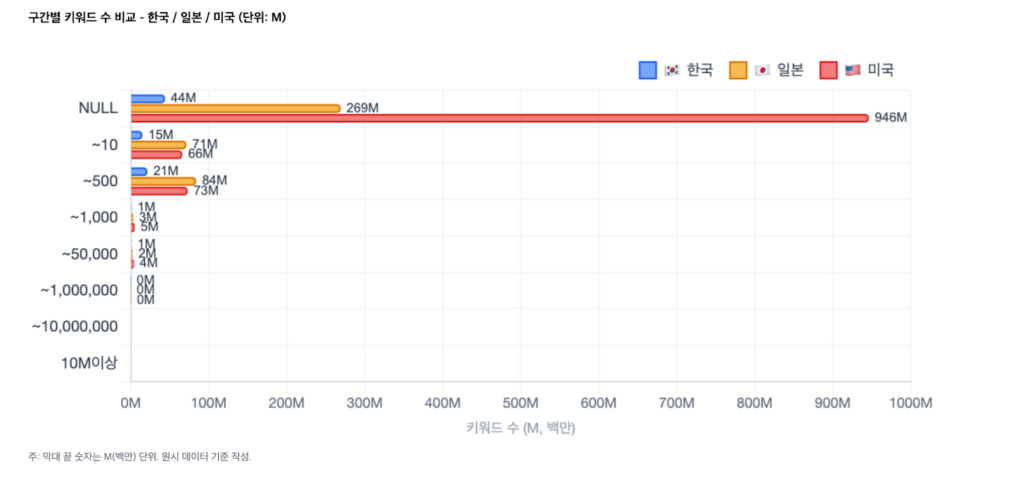Click the South Korea flag icon in legend
Screen dimensions: 1024x481
pos(672,70)
